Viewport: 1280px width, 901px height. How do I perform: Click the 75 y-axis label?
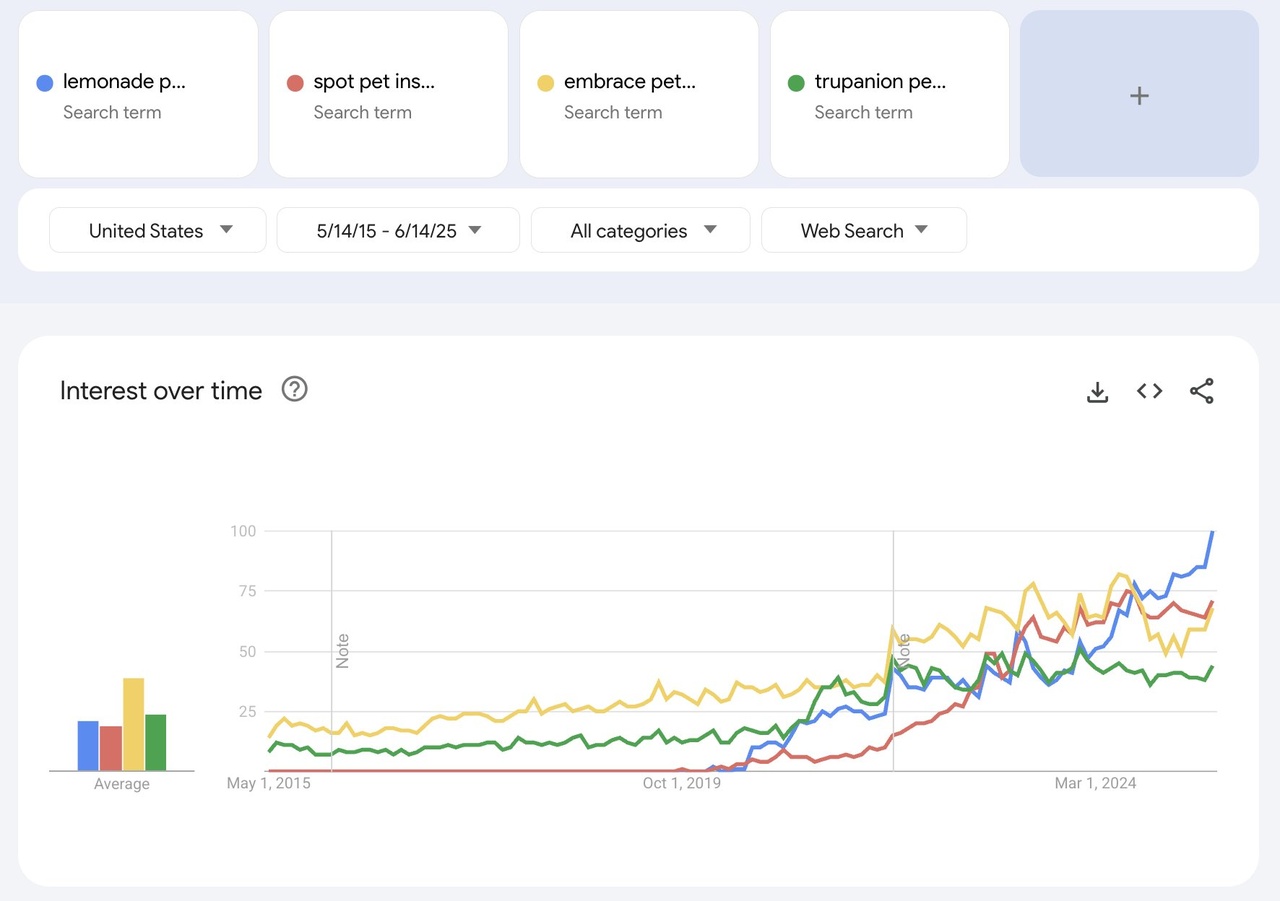point(248,591)
